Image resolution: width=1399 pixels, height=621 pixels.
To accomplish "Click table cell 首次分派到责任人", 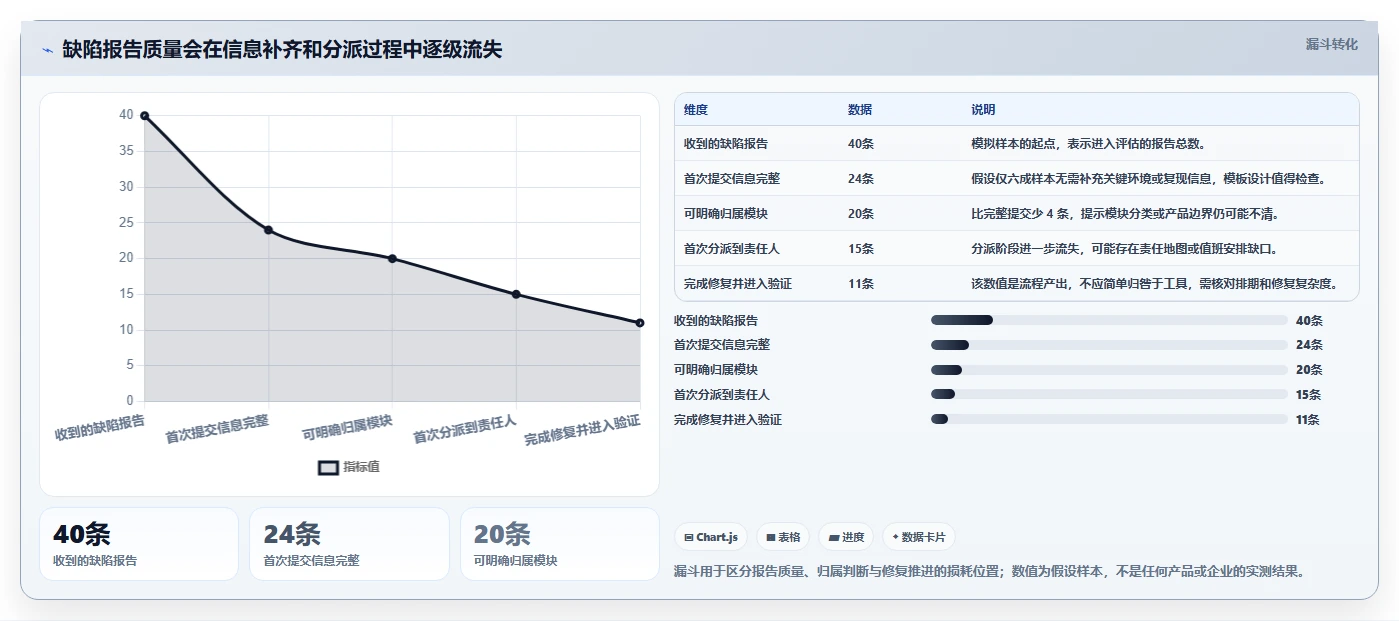I will tap(732, 249).
